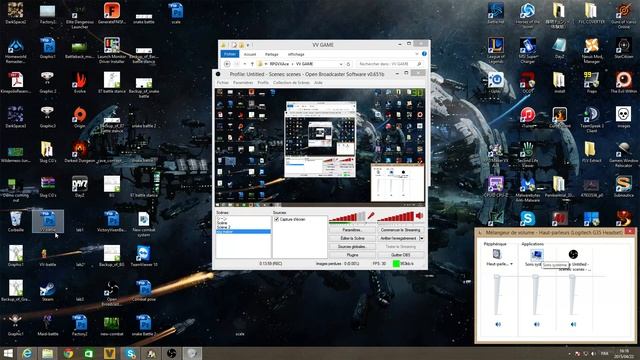Click Commencer le Streaming
640x360 pixels.
(x=400, y=230)
